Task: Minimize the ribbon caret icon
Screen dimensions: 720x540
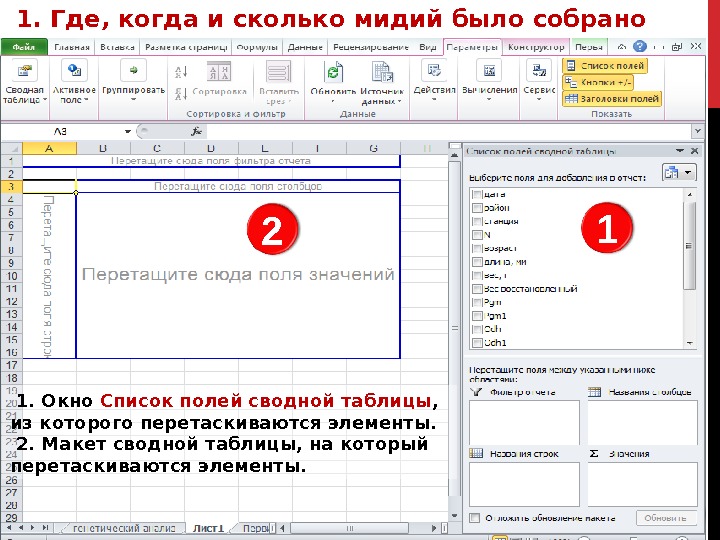Action: click(x=621, y=46)
